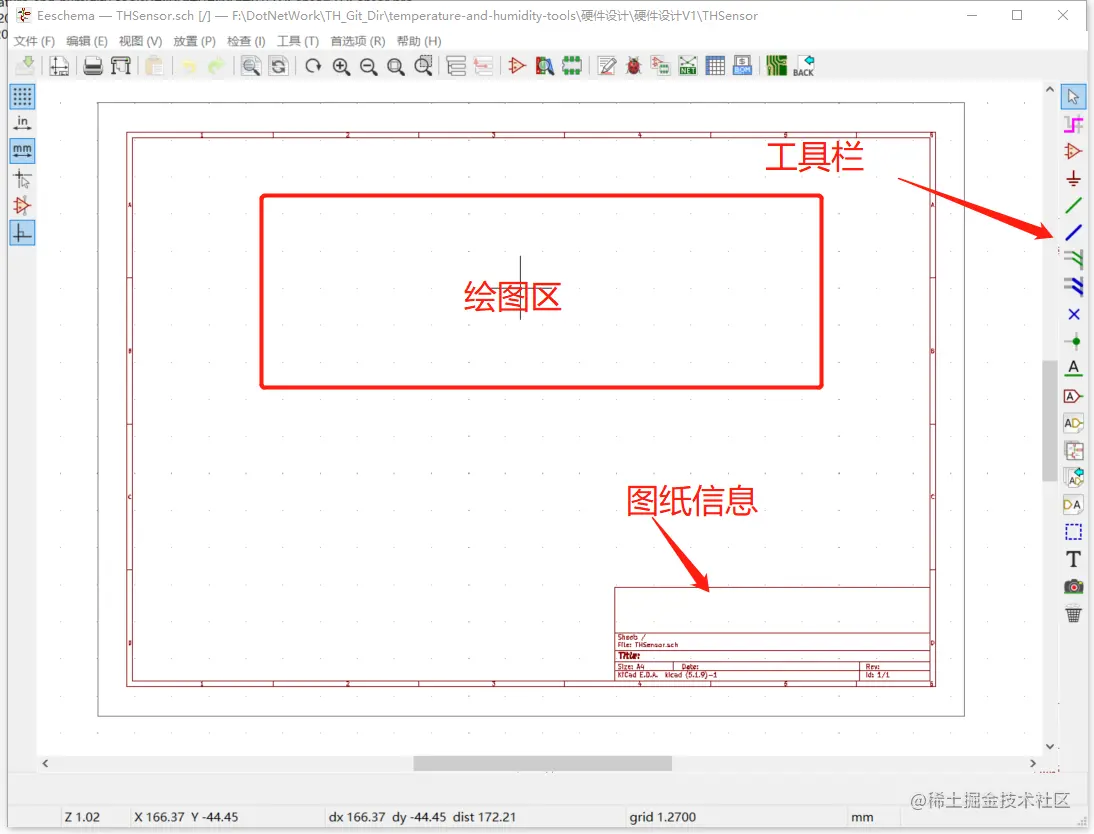The height and width of the screenshot is (834, 1094).
Task: Click the Generate netlist icon
Action: (x=688, y=66)
